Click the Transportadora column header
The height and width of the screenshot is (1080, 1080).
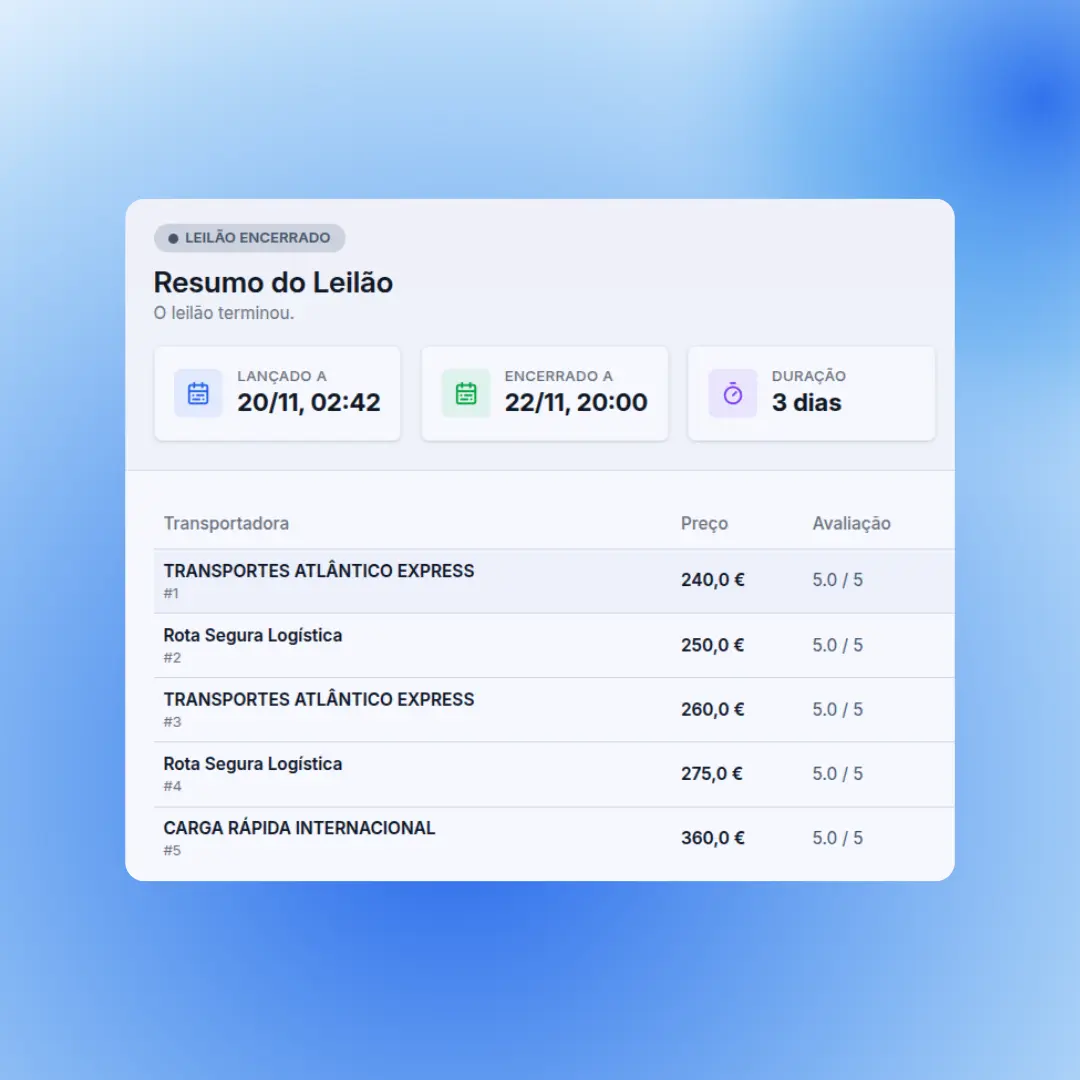point(226,523)
